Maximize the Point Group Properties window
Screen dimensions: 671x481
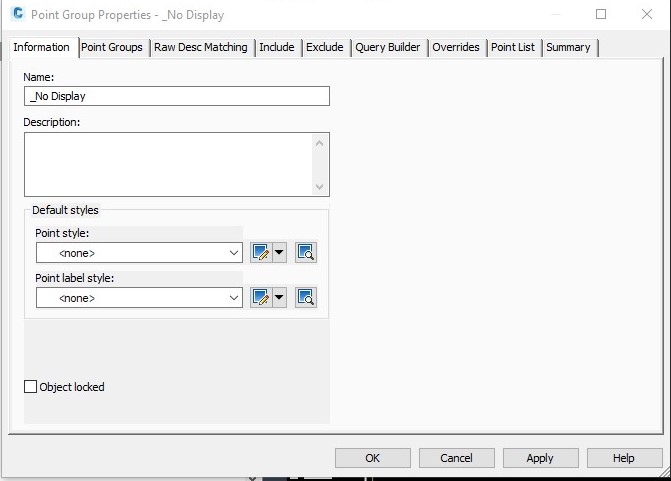tap(601, 14)
